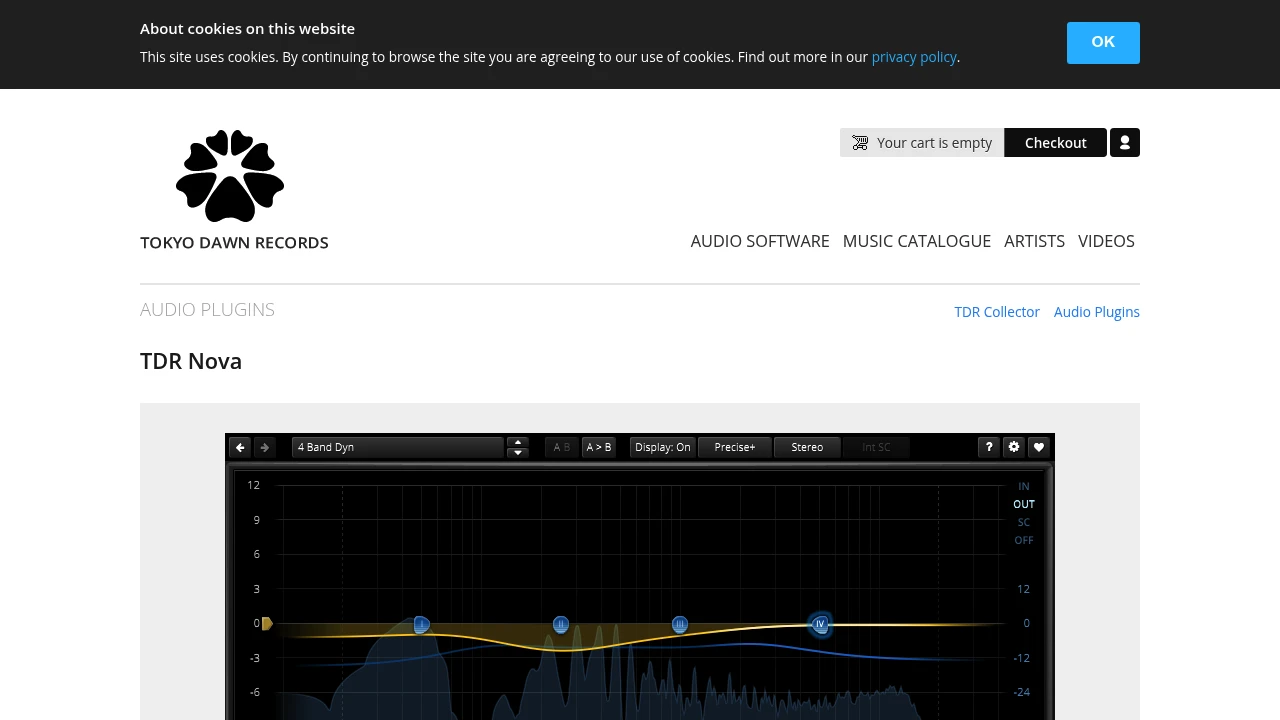The height and width of the screenshot is (720, 1280).
Task: Open the plugin settings gear icon
Action: coord(1014,447)
